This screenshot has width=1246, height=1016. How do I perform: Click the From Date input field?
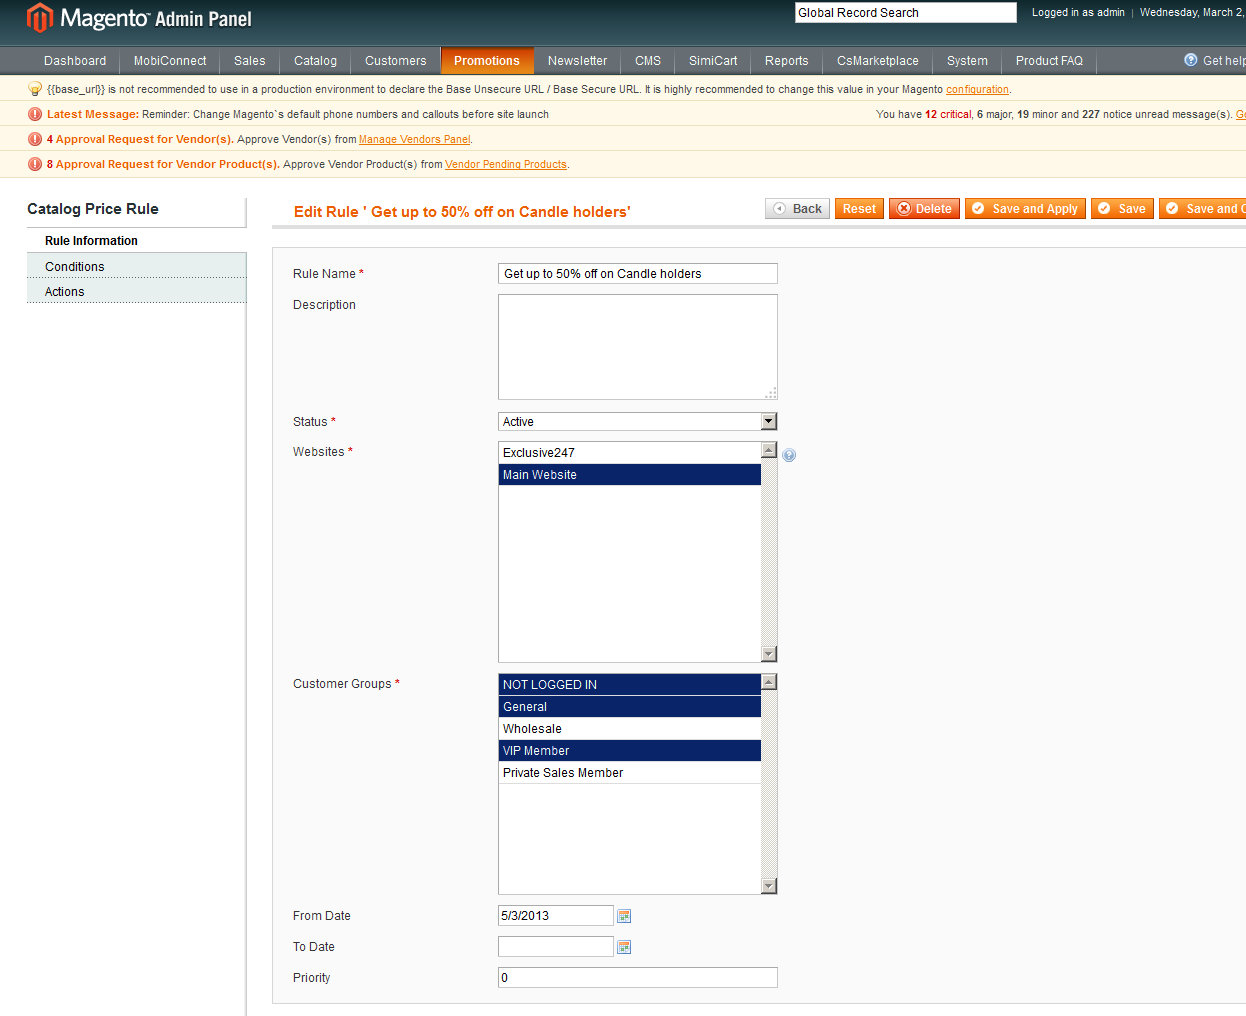tap(556, 916)
